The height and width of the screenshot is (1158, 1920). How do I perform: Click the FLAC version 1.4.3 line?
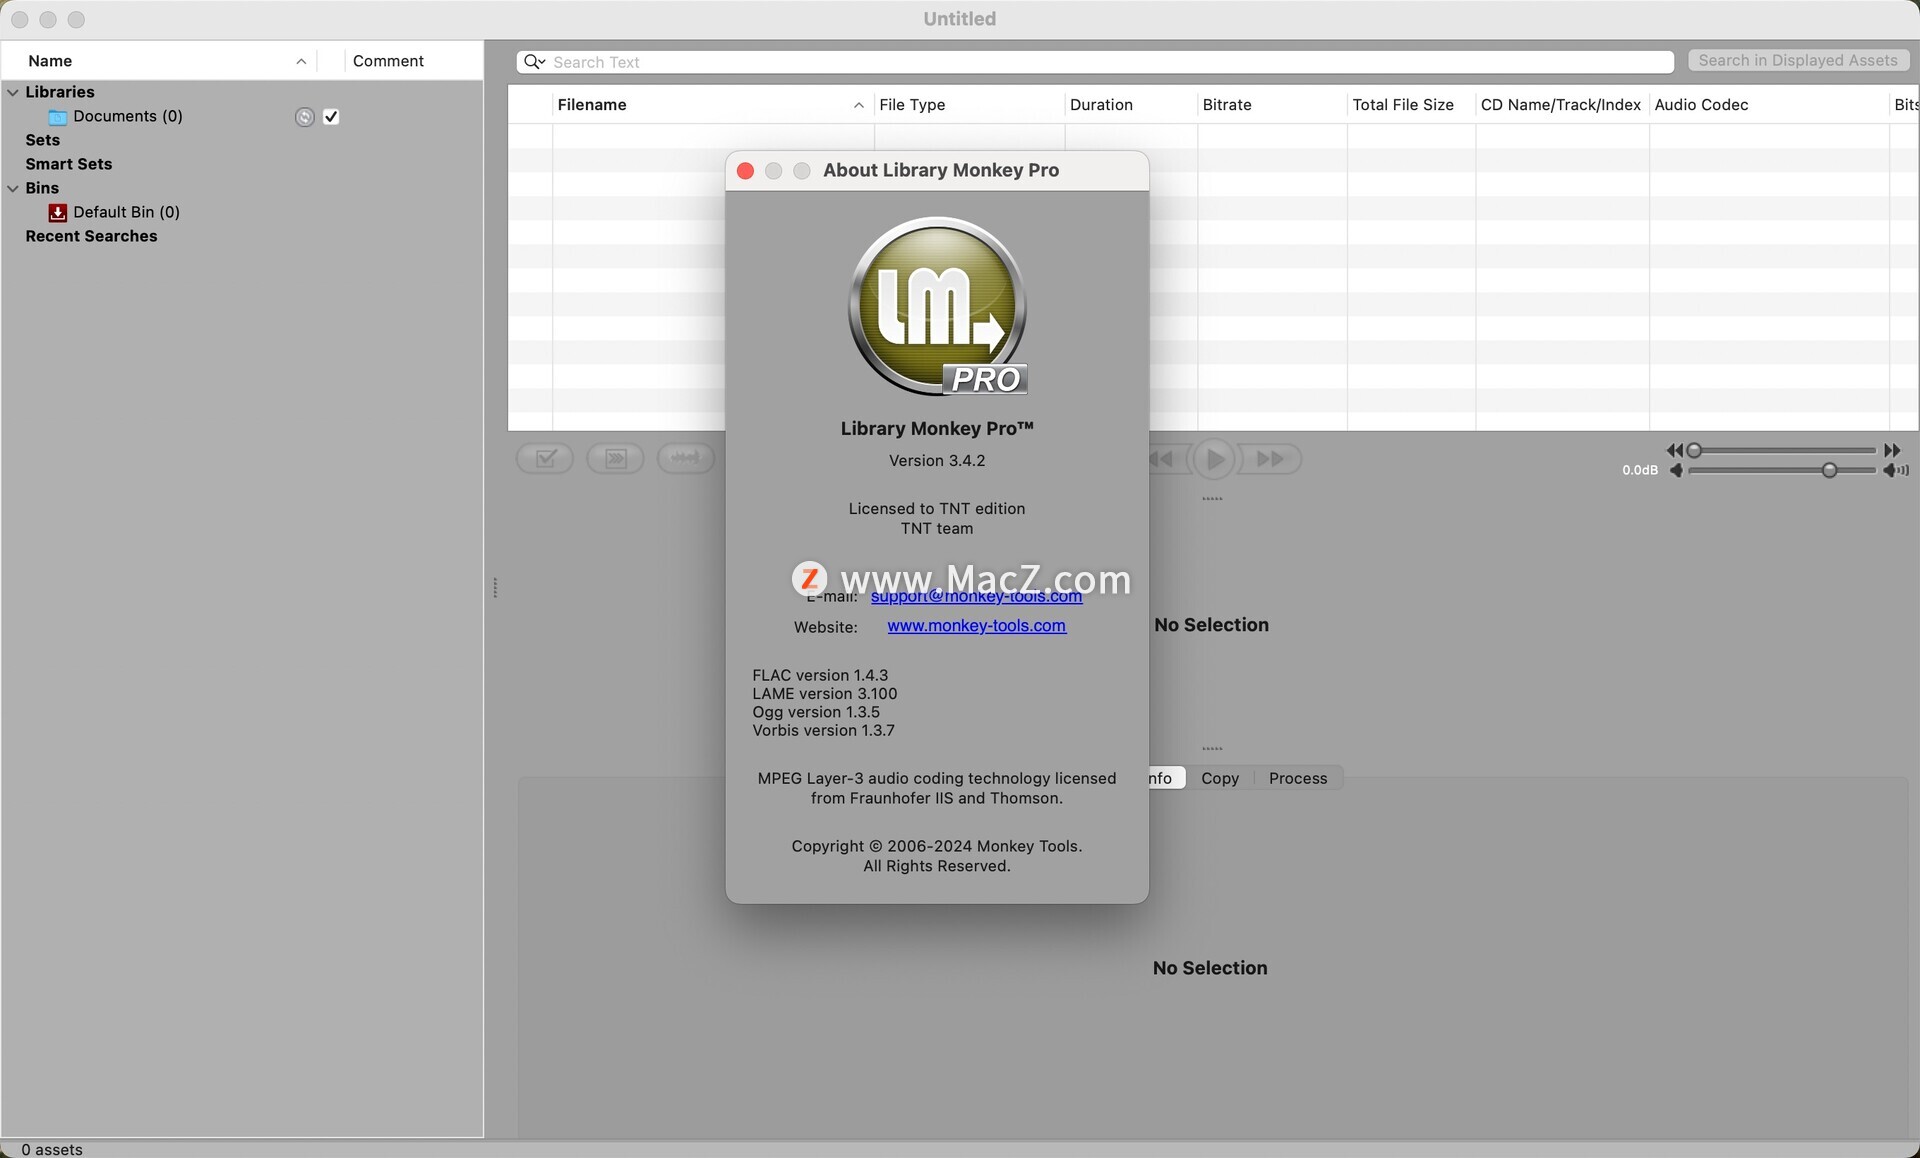pos(820,676)
